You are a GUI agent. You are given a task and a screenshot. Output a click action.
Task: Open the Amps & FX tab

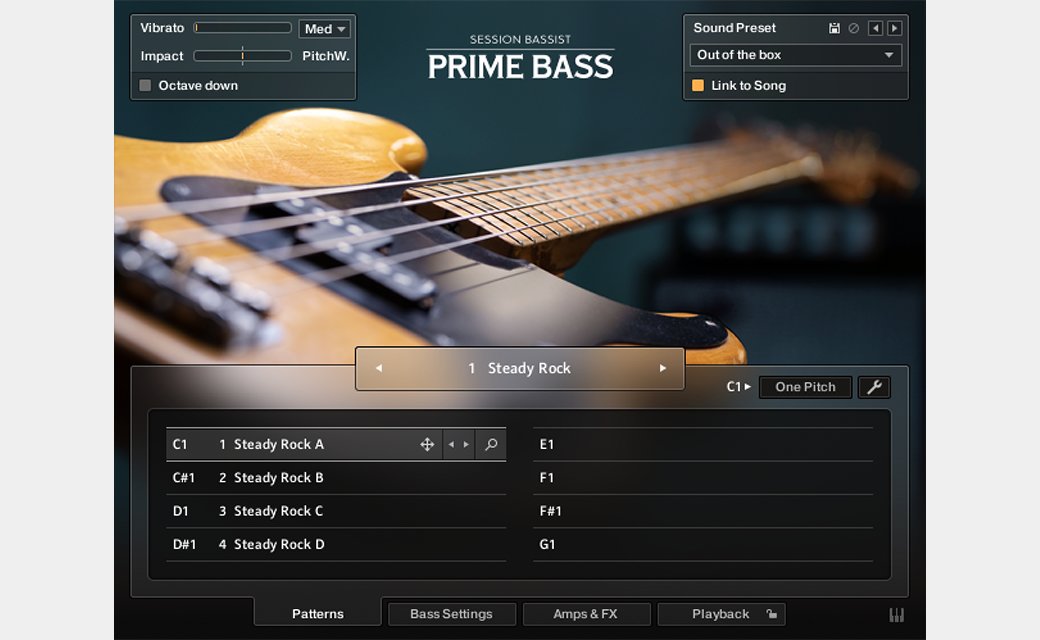tap(586, 614)
